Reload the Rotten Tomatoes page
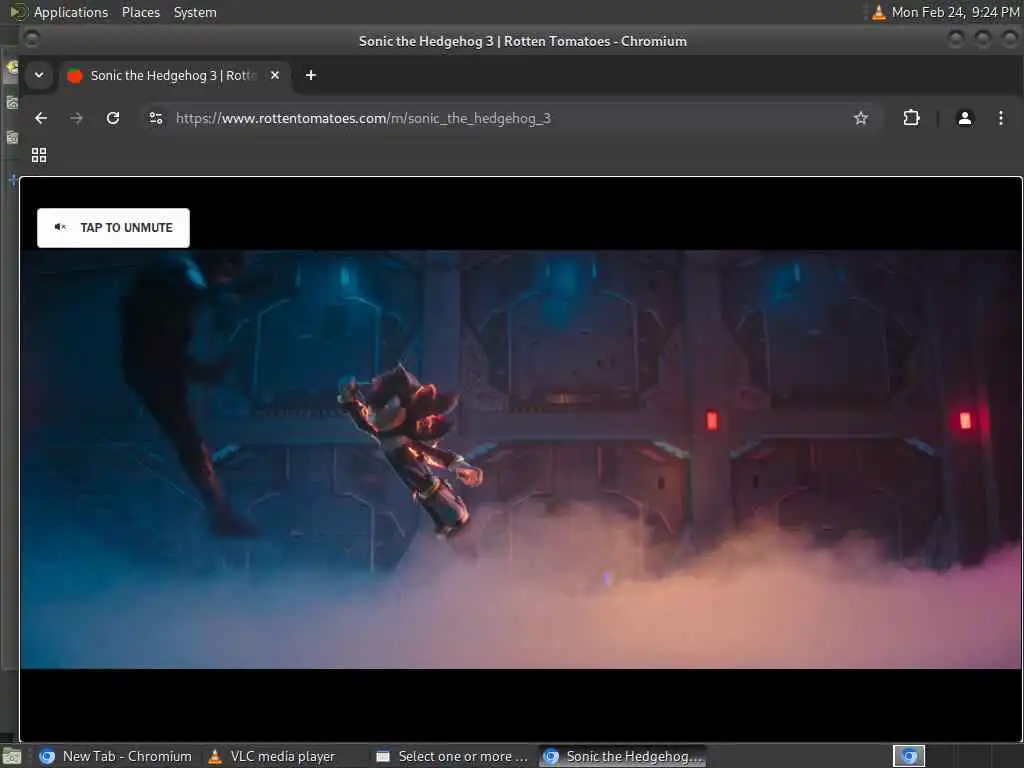Viewport: 1024px width, 768px height. [x=113, y=118]
